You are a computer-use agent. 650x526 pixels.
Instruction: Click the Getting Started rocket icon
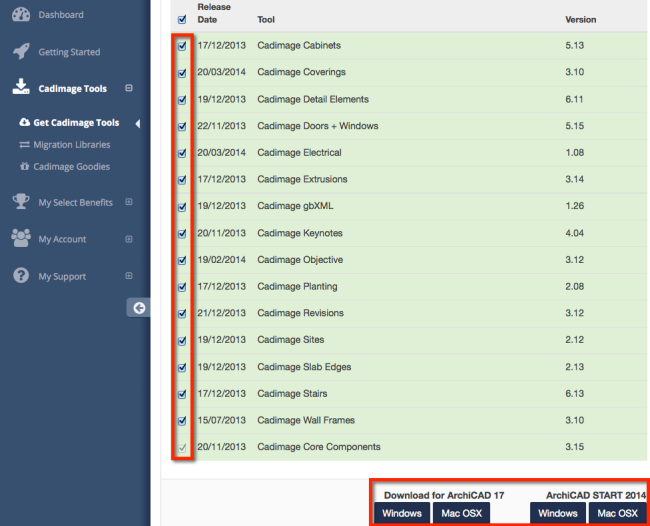[21, 51]
